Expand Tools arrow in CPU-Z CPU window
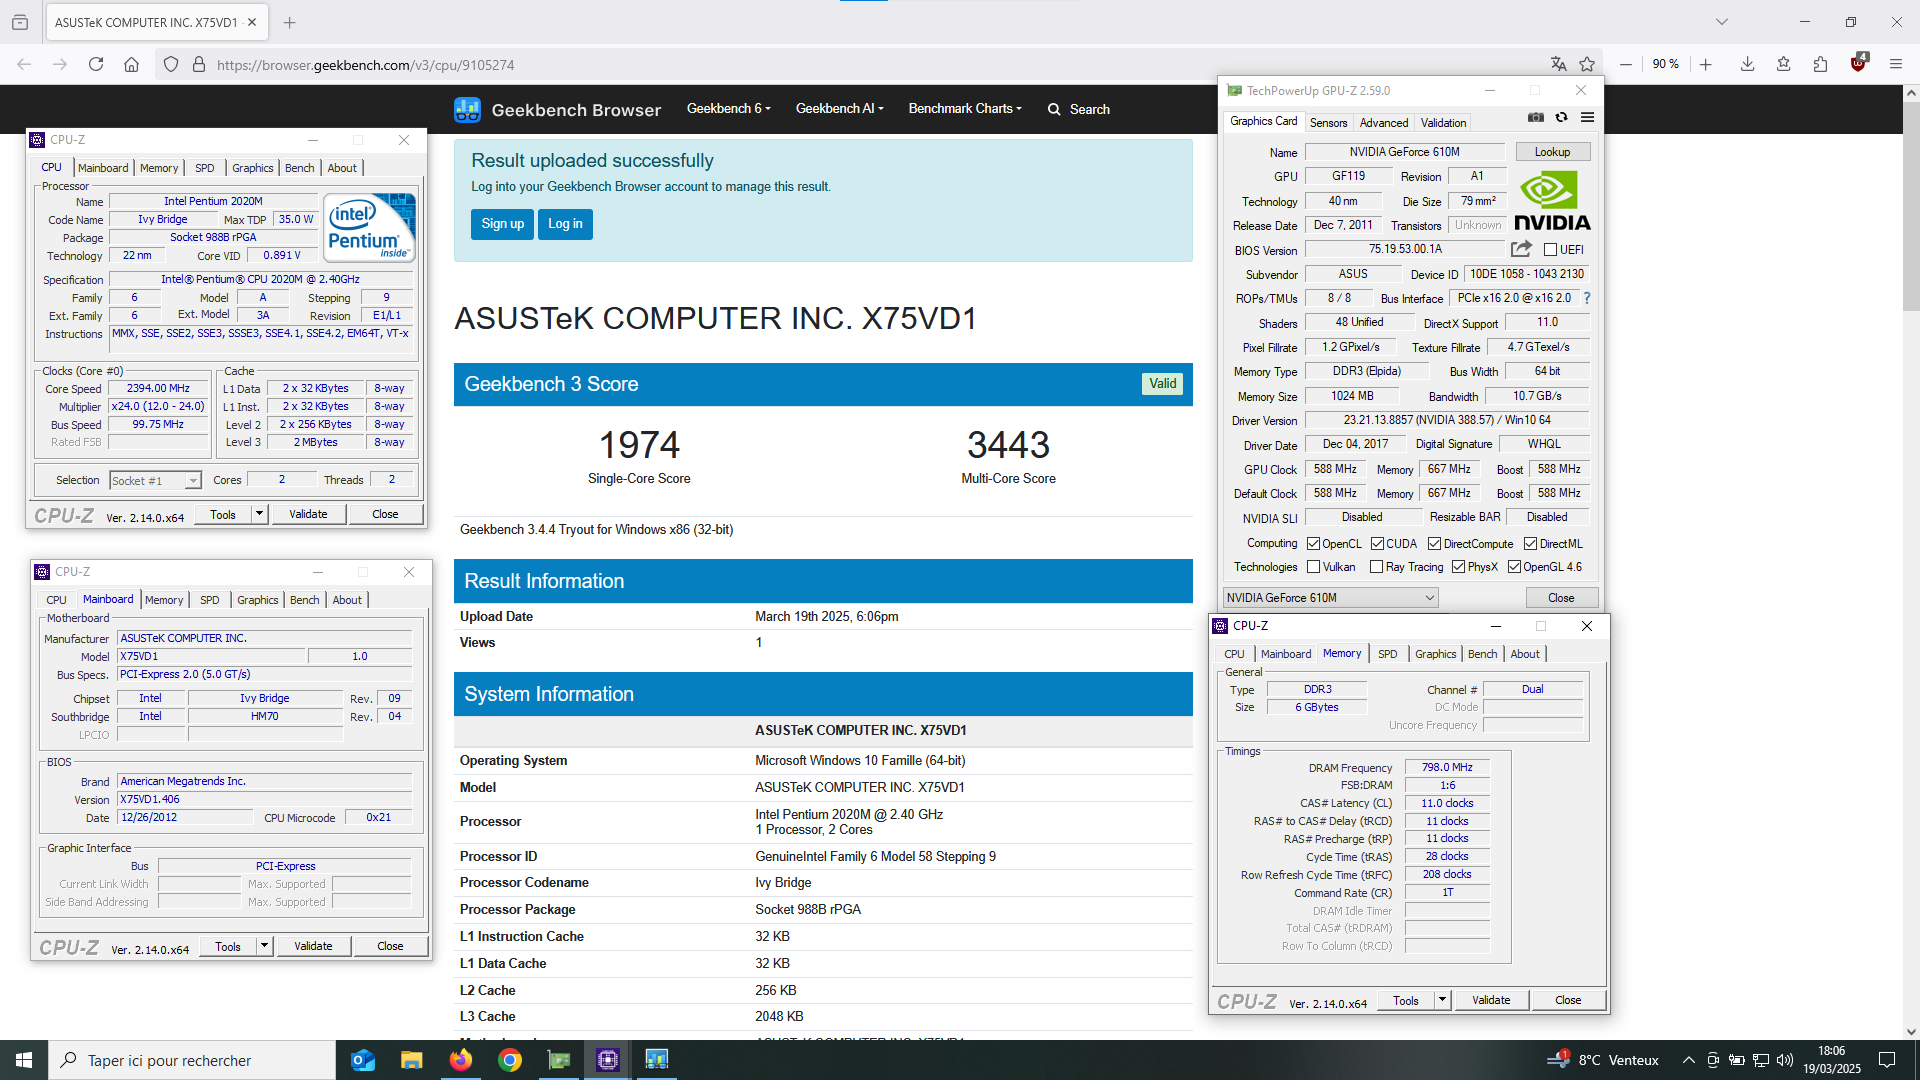 259,514
